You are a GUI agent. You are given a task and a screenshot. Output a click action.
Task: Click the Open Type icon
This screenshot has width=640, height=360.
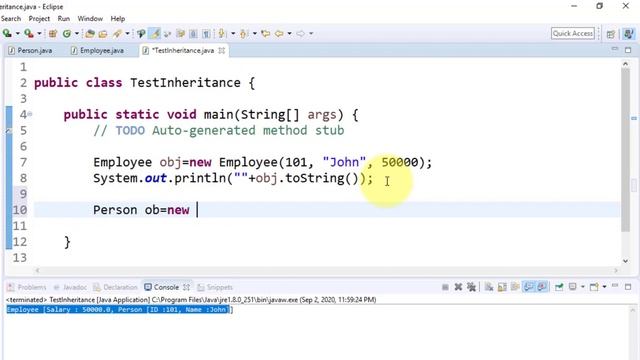click(x=90, y=33)
